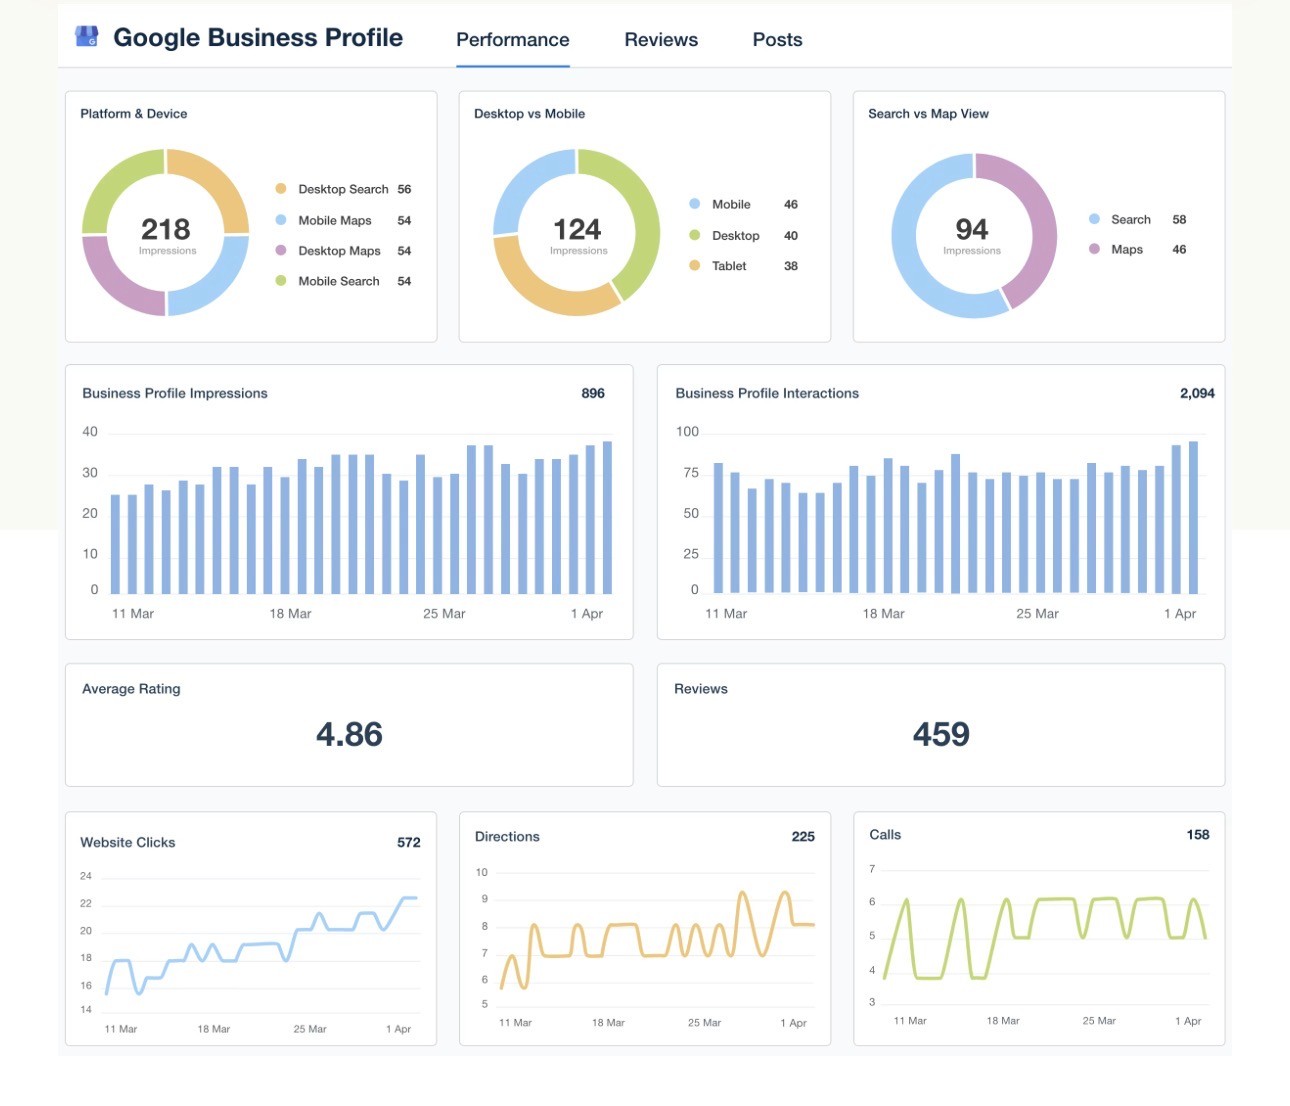Click the Platform & Device title
Image resolution: width=1290 pixels, height=1106 pixels.
click(x=134, y=114)
